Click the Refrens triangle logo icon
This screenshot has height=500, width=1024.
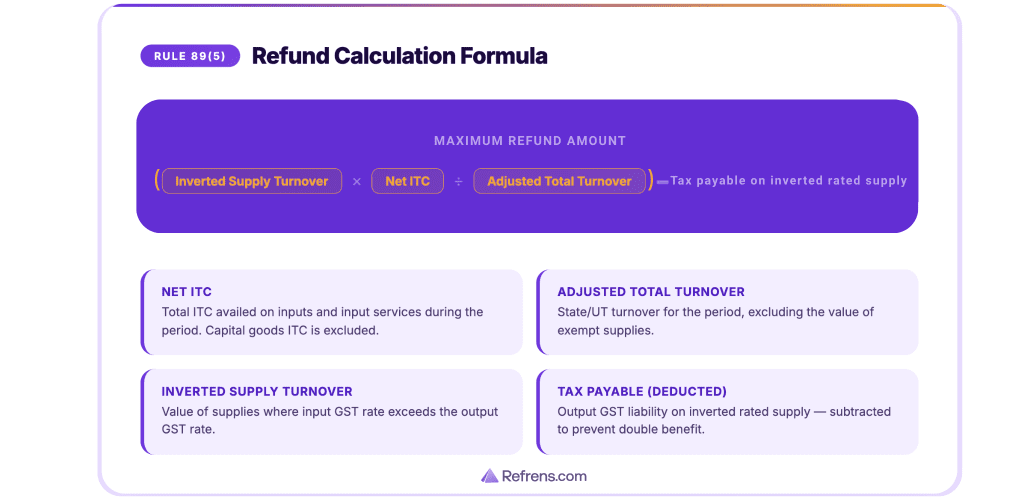[x=489, y=476]
